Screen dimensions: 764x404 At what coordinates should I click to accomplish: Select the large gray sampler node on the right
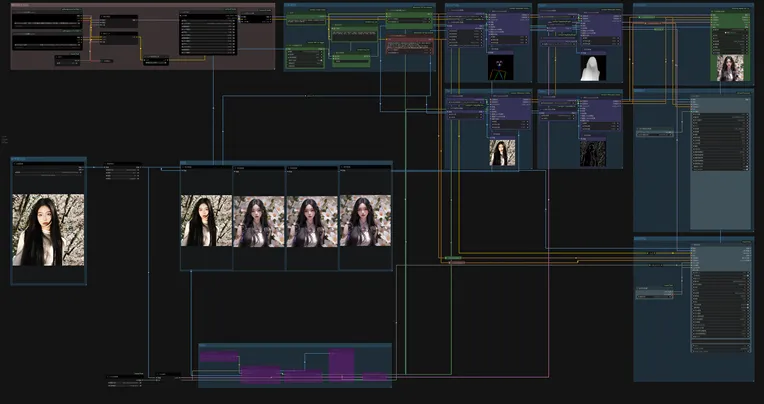pyautogui.click(x=720, y=160)
